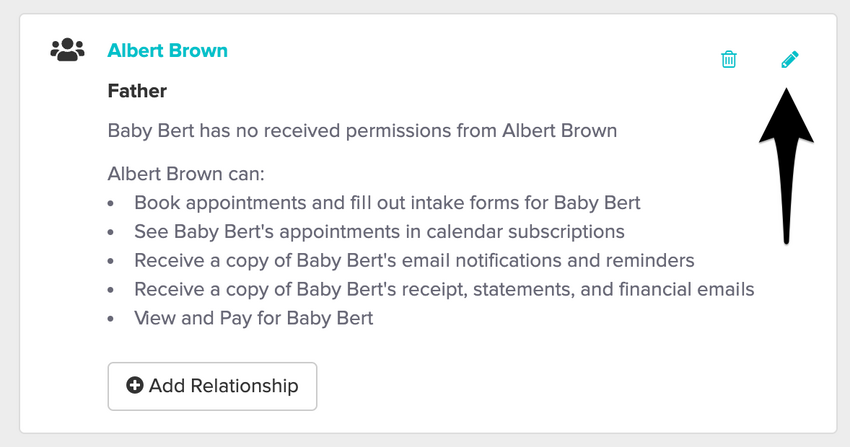Click the bullet dot before Book appointments
Image resolution: width=850 pixels, height=447 pixels.
point(111,204)
